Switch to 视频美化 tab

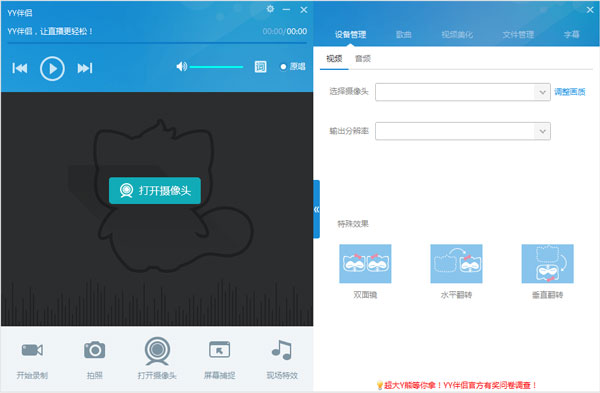[457, 35]
